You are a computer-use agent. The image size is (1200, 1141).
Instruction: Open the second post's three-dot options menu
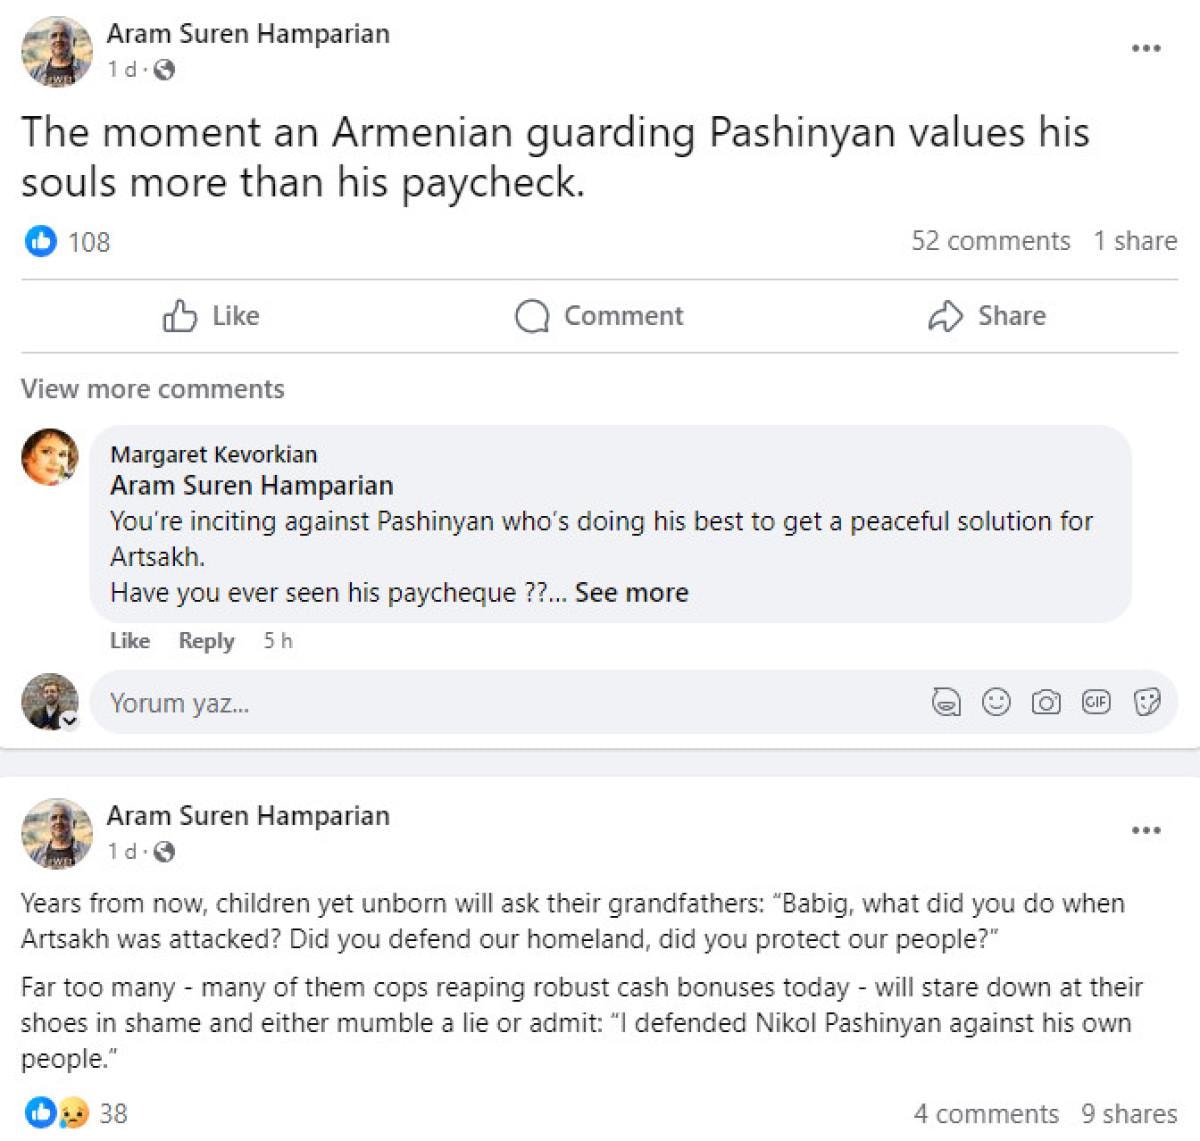(1146, 830)
